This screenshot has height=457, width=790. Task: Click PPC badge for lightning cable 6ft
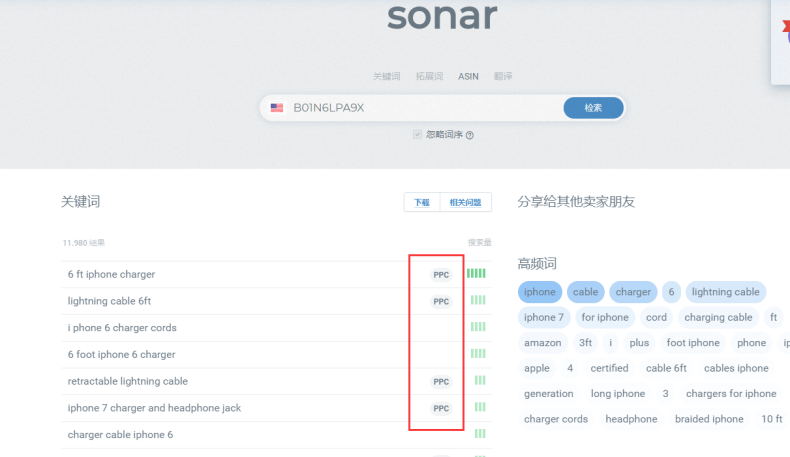pyautogui.click(x=441, y=301)
